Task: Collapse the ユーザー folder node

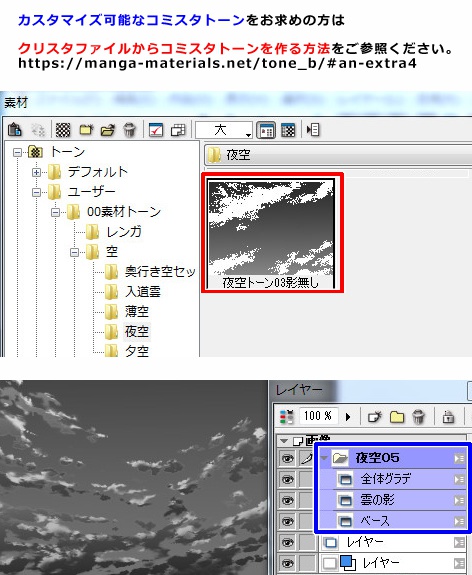Action: pyautogui.click(x=36, y=192)
